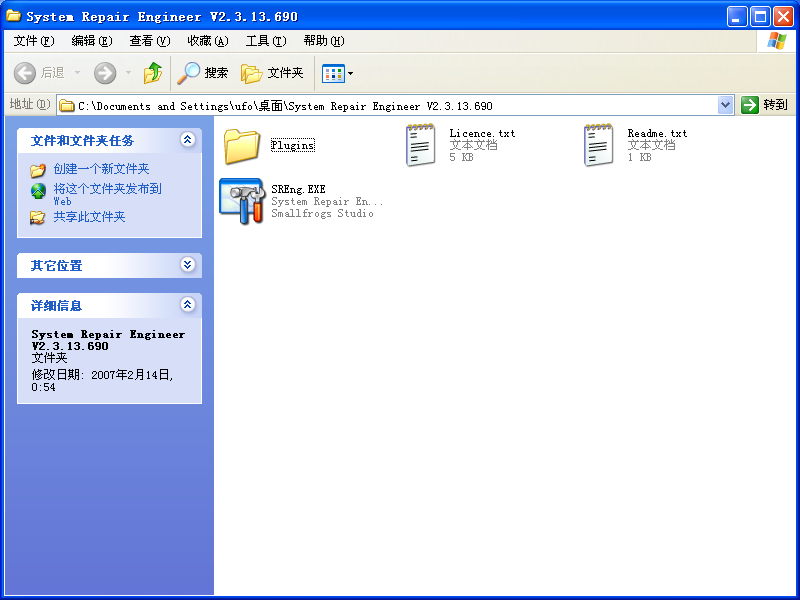The height and width of the screenshot is (600, 800).
Task: Open the Search (搜索) toolbar button
Action: point(203,73)
